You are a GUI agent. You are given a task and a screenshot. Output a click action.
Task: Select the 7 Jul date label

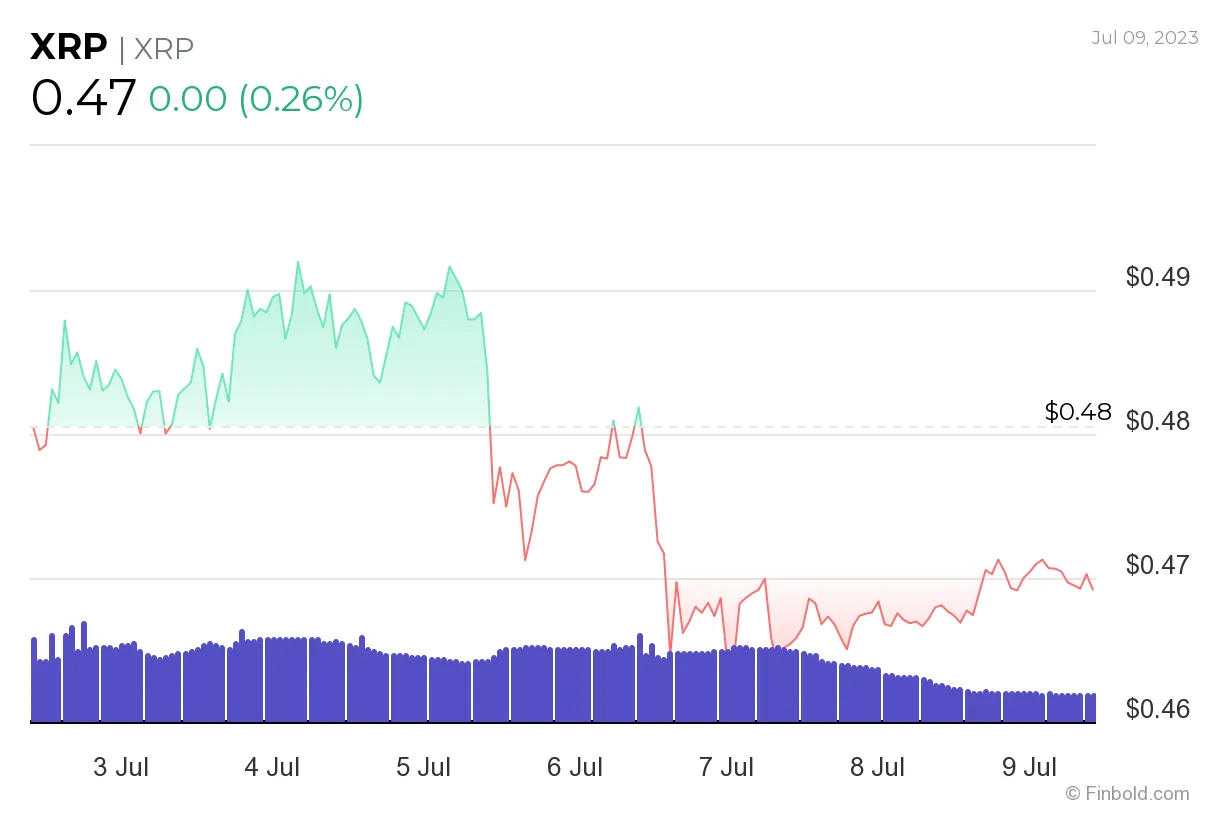click(727, 768)
